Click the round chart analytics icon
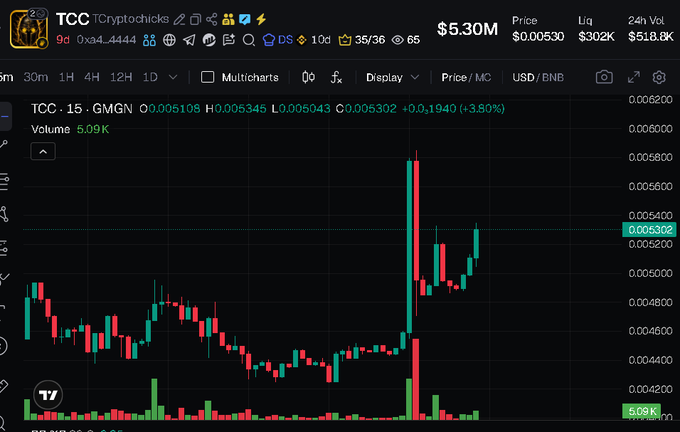This screenshot has height=432, width=680. coord(209,40)
